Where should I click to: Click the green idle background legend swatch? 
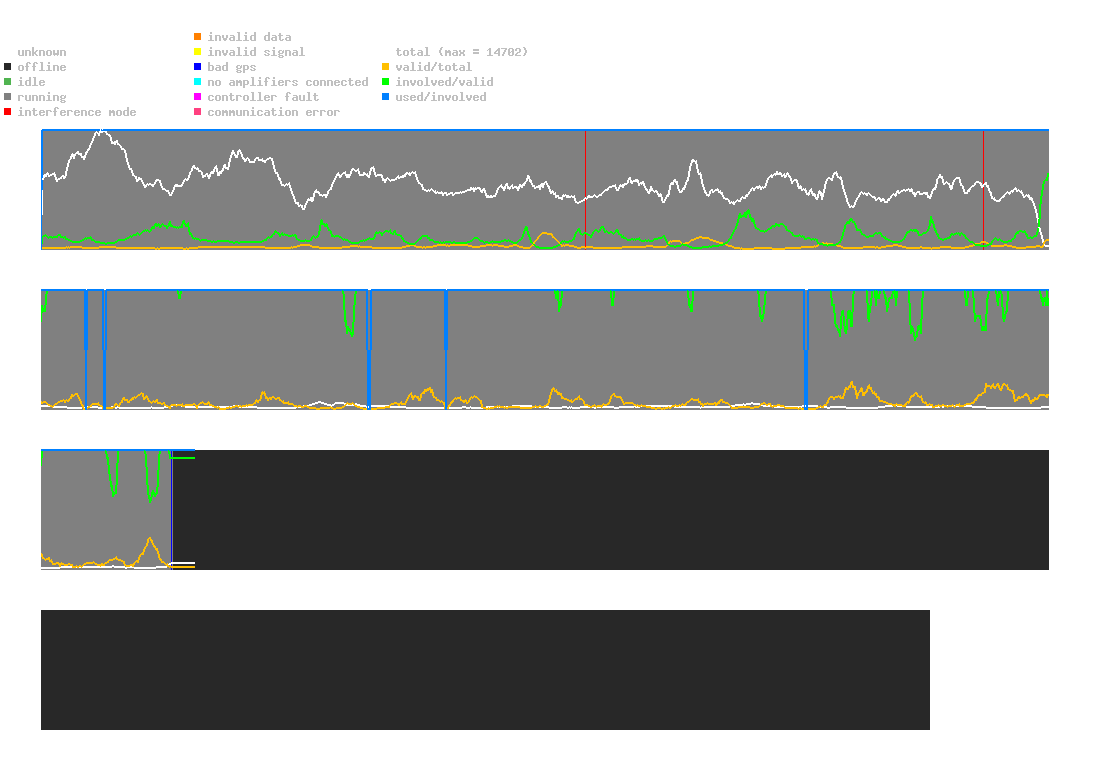click(8, 82)
